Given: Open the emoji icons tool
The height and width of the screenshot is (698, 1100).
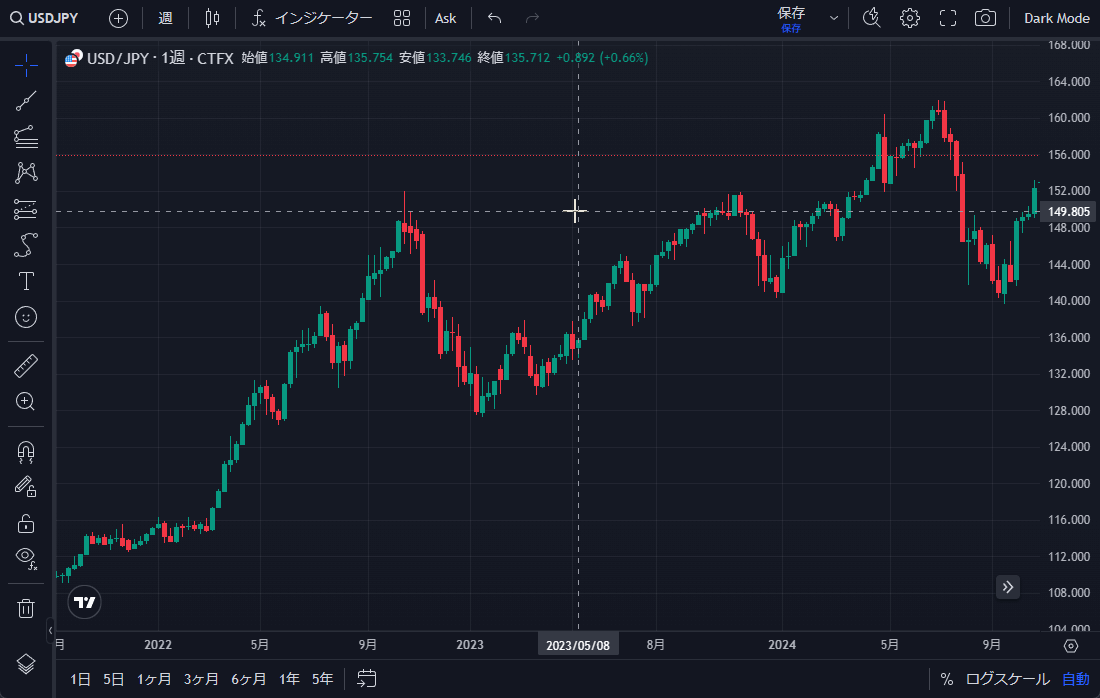Looking at the screenshot, I should coord(26,317).
